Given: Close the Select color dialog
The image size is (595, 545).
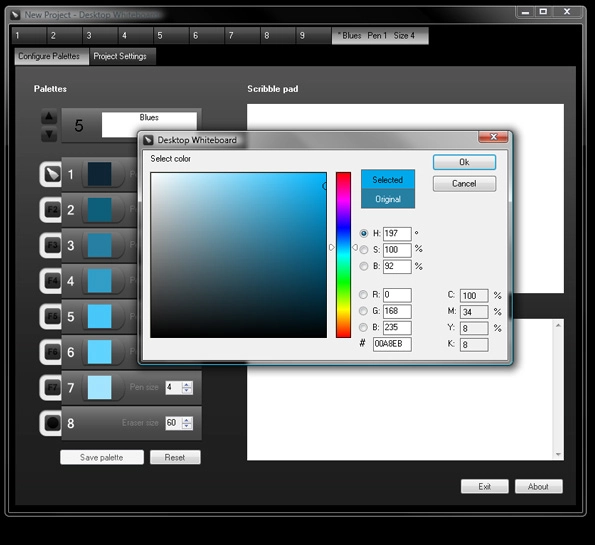Looking at the screenshot, I should [493, 137].
